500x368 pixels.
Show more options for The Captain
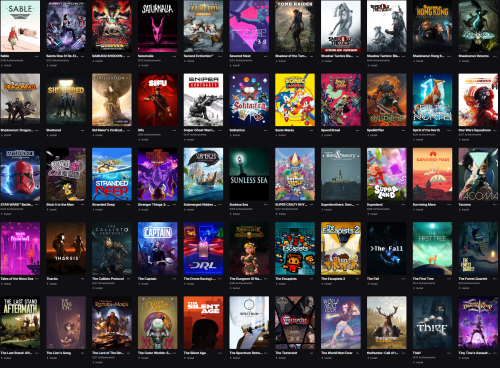(174, 279)
